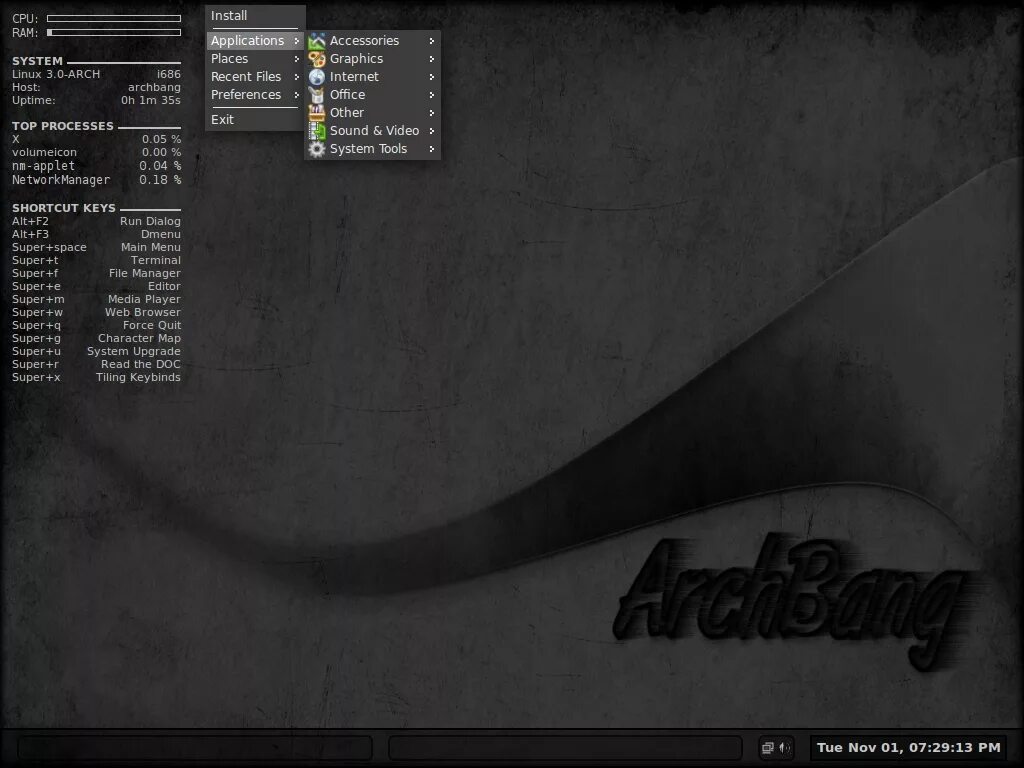Expand arrow next to Places
The width and height of the screenshot is (1024, 768).
pyautogui.click(x=296, y=59)
